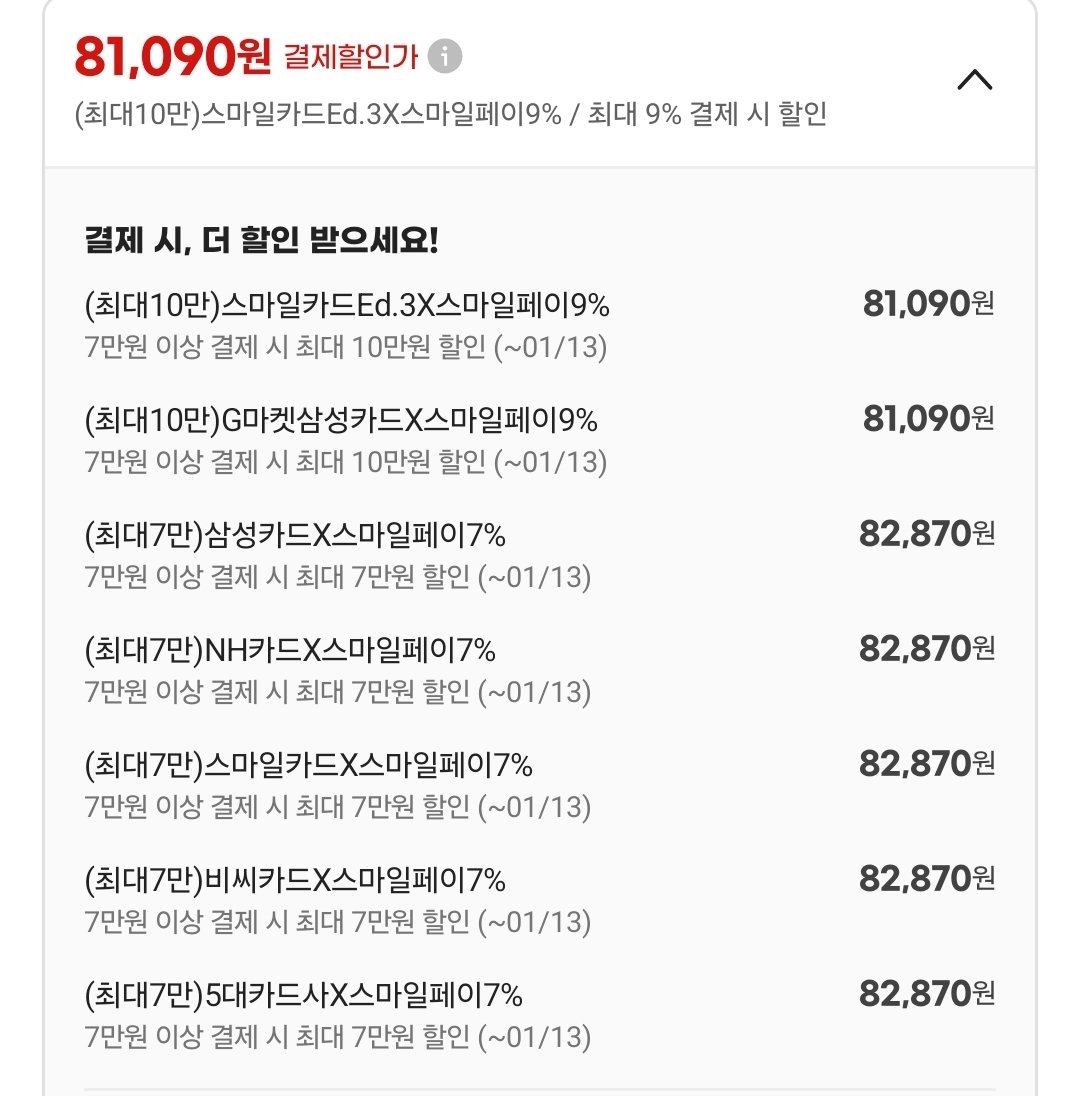Choose the 삼성카드X스마일페이7% discount row
1080x1096 pixels.
296,535
